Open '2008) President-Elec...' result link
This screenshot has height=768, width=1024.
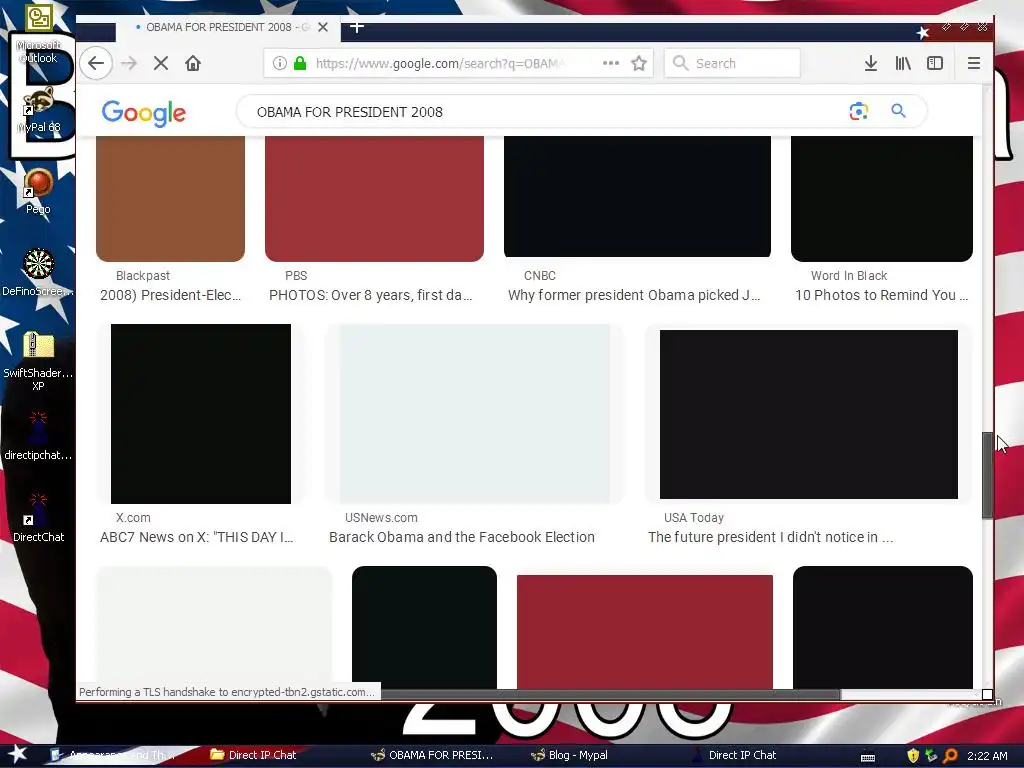(170, 295)
